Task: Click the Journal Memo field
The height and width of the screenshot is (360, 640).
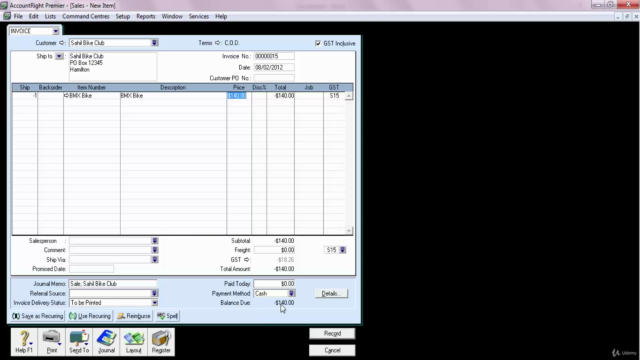Action: pyautogui.click(x=113, y=284)
